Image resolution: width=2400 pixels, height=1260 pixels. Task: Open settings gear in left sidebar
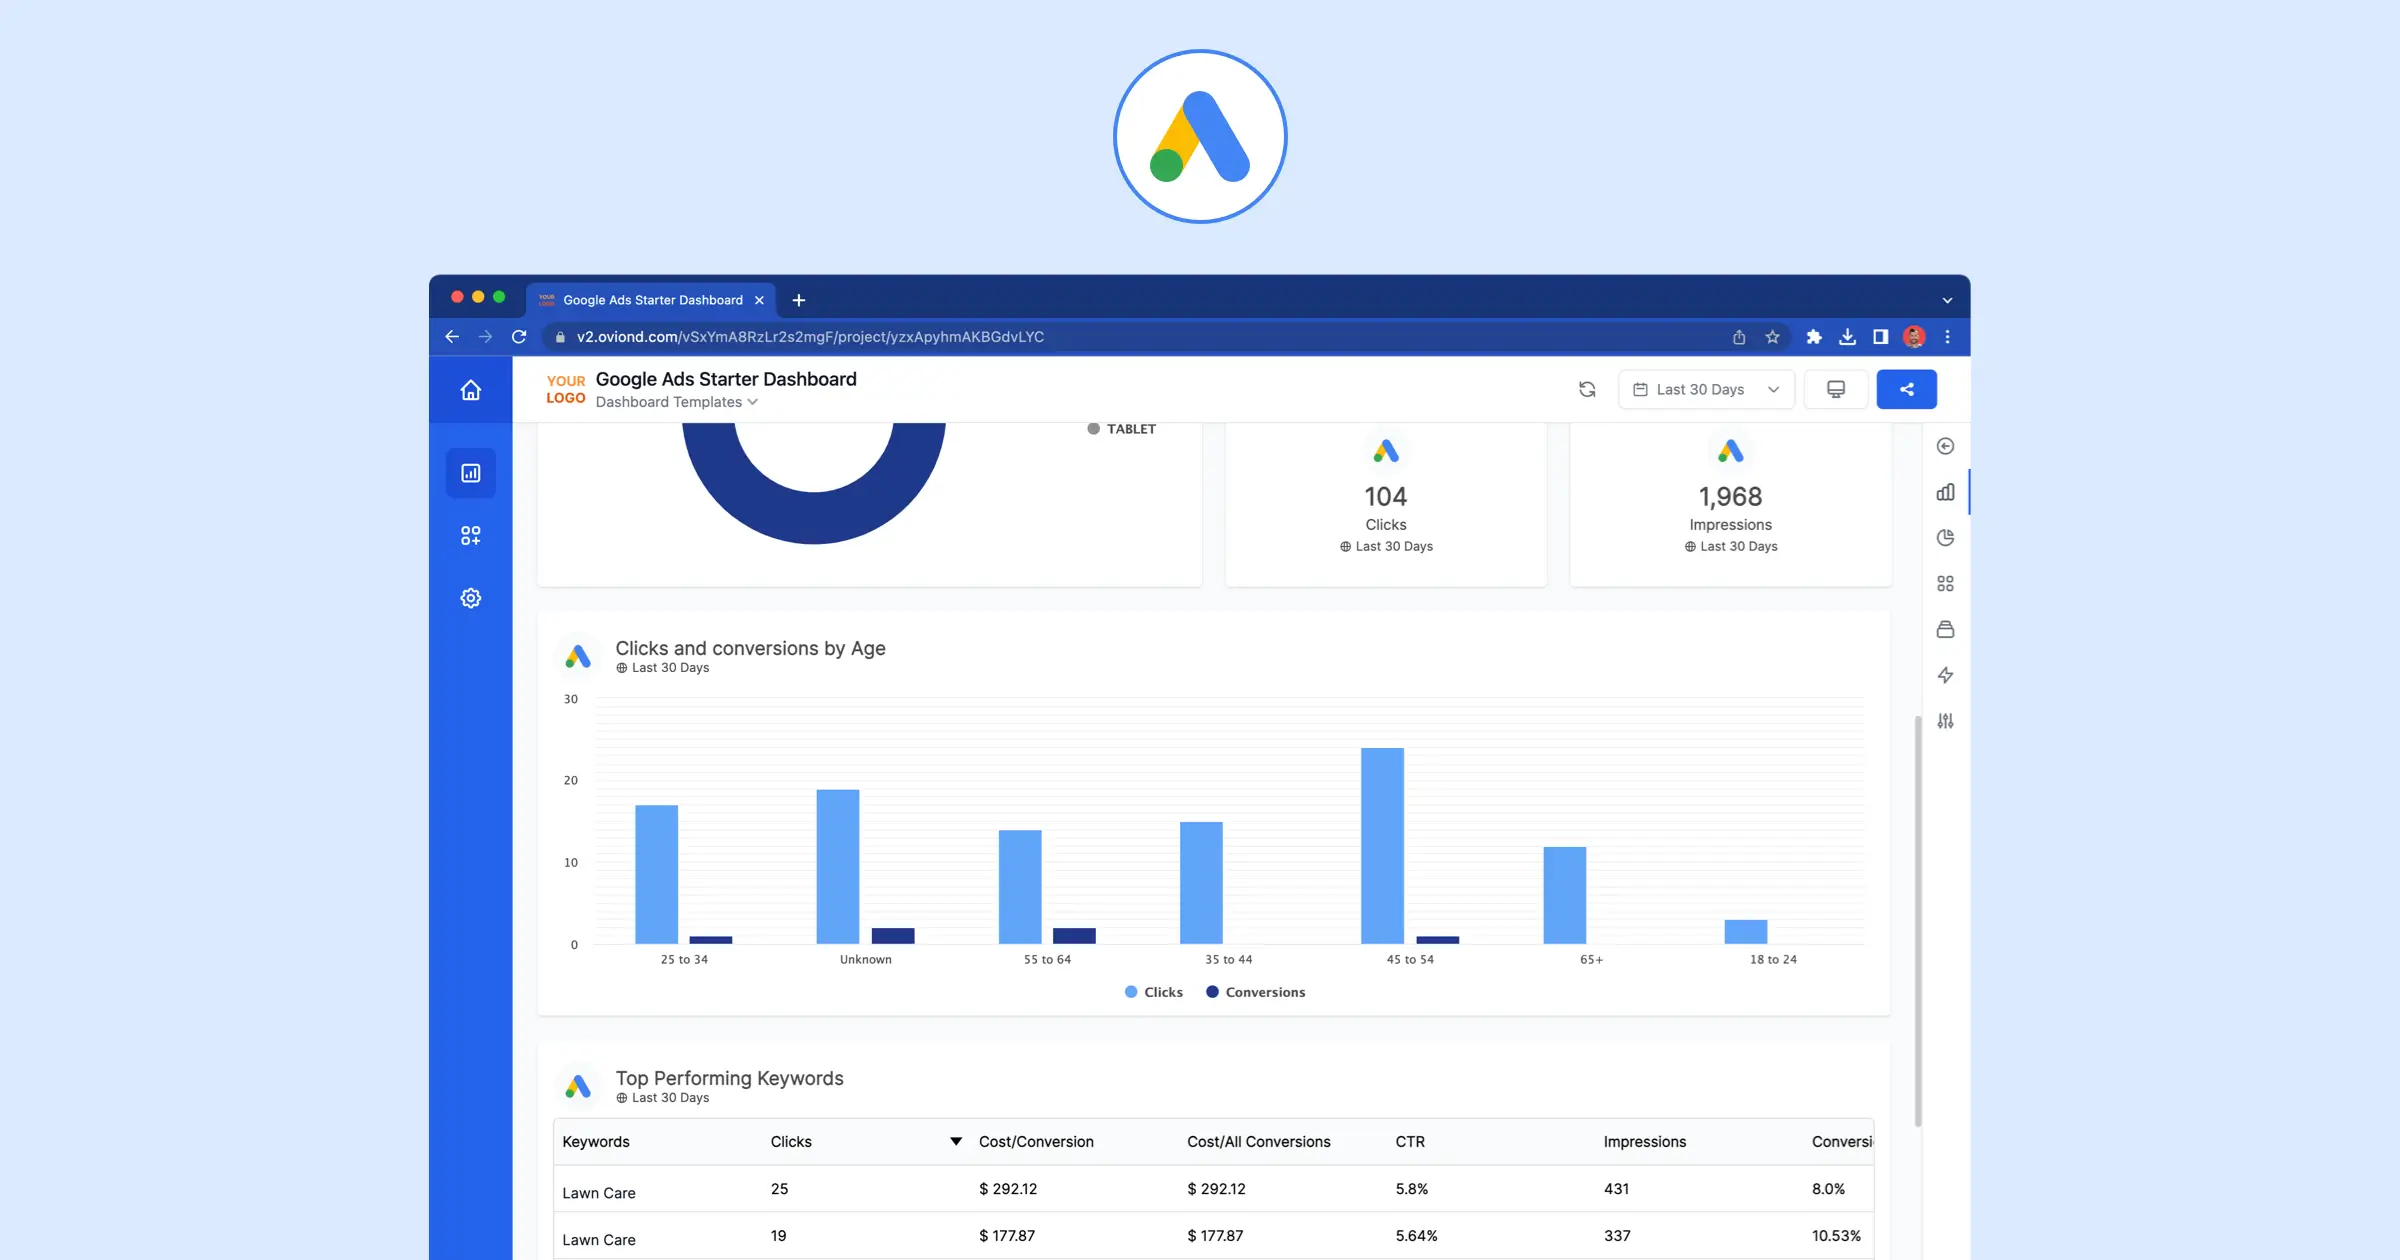click(x=470, y=598)
